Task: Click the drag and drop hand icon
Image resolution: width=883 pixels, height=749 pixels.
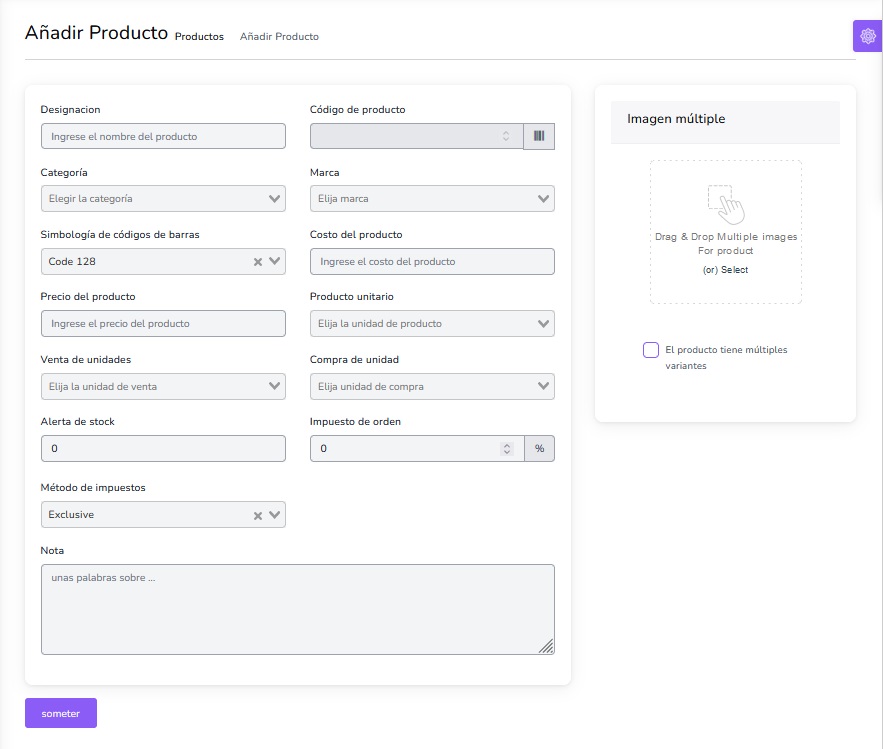Action: [725, 204]
